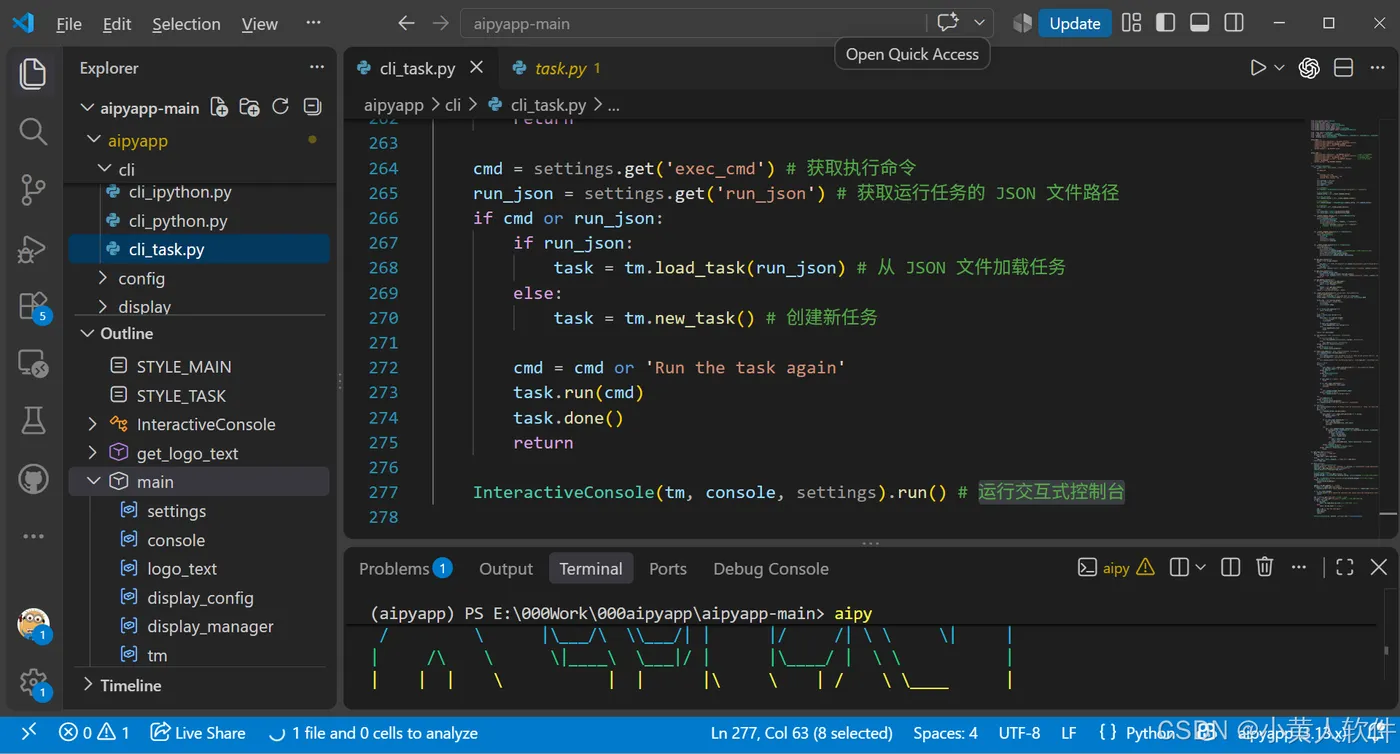This screenshot has width=1400, height=754.
Task: Open the Run and Debug view
Action: pos(33,248)
